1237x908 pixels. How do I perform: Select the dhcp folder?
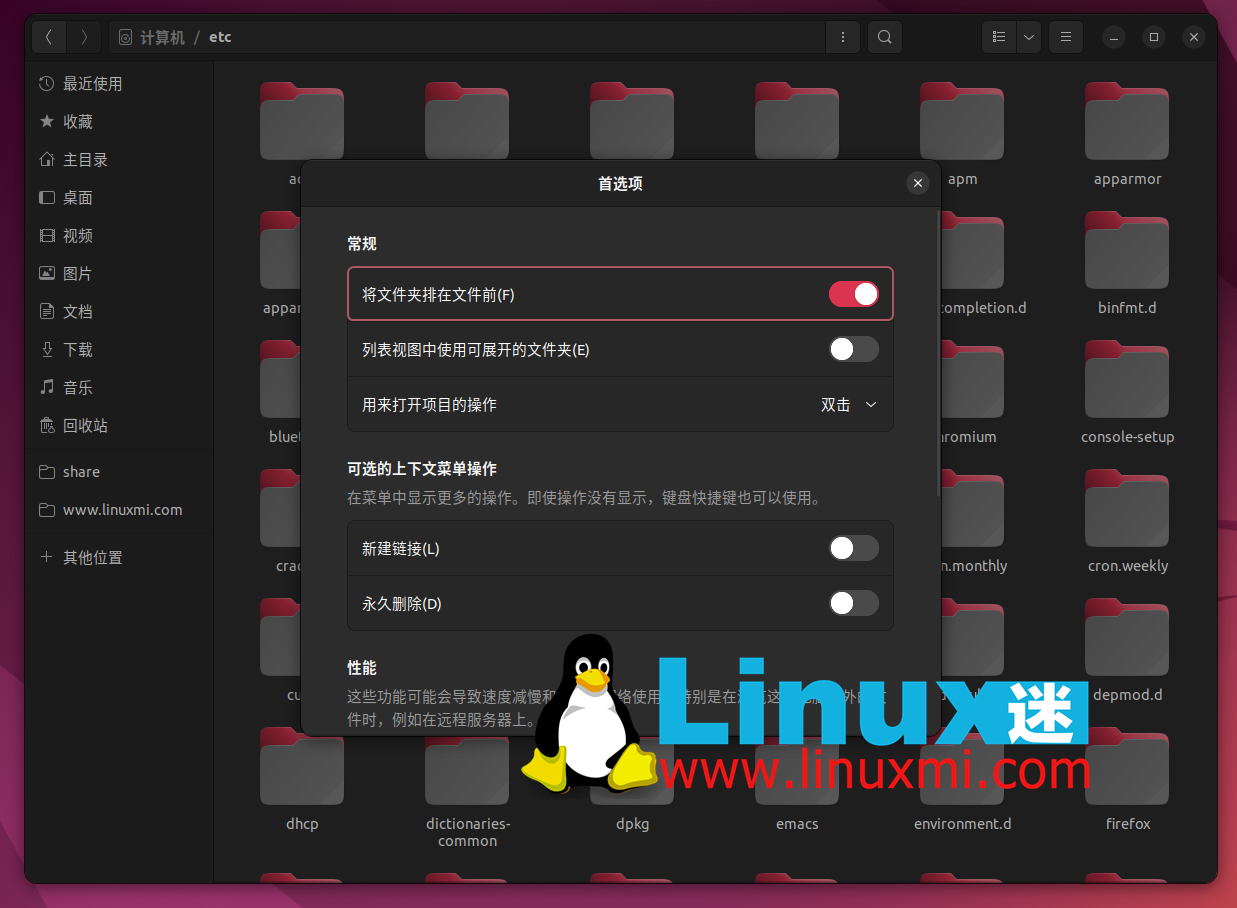click(302, 780)
